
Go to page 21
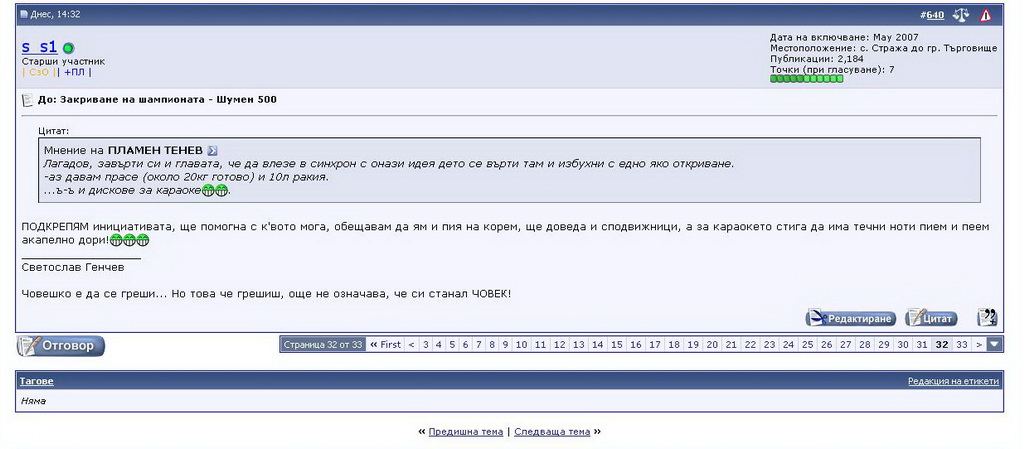731,345
